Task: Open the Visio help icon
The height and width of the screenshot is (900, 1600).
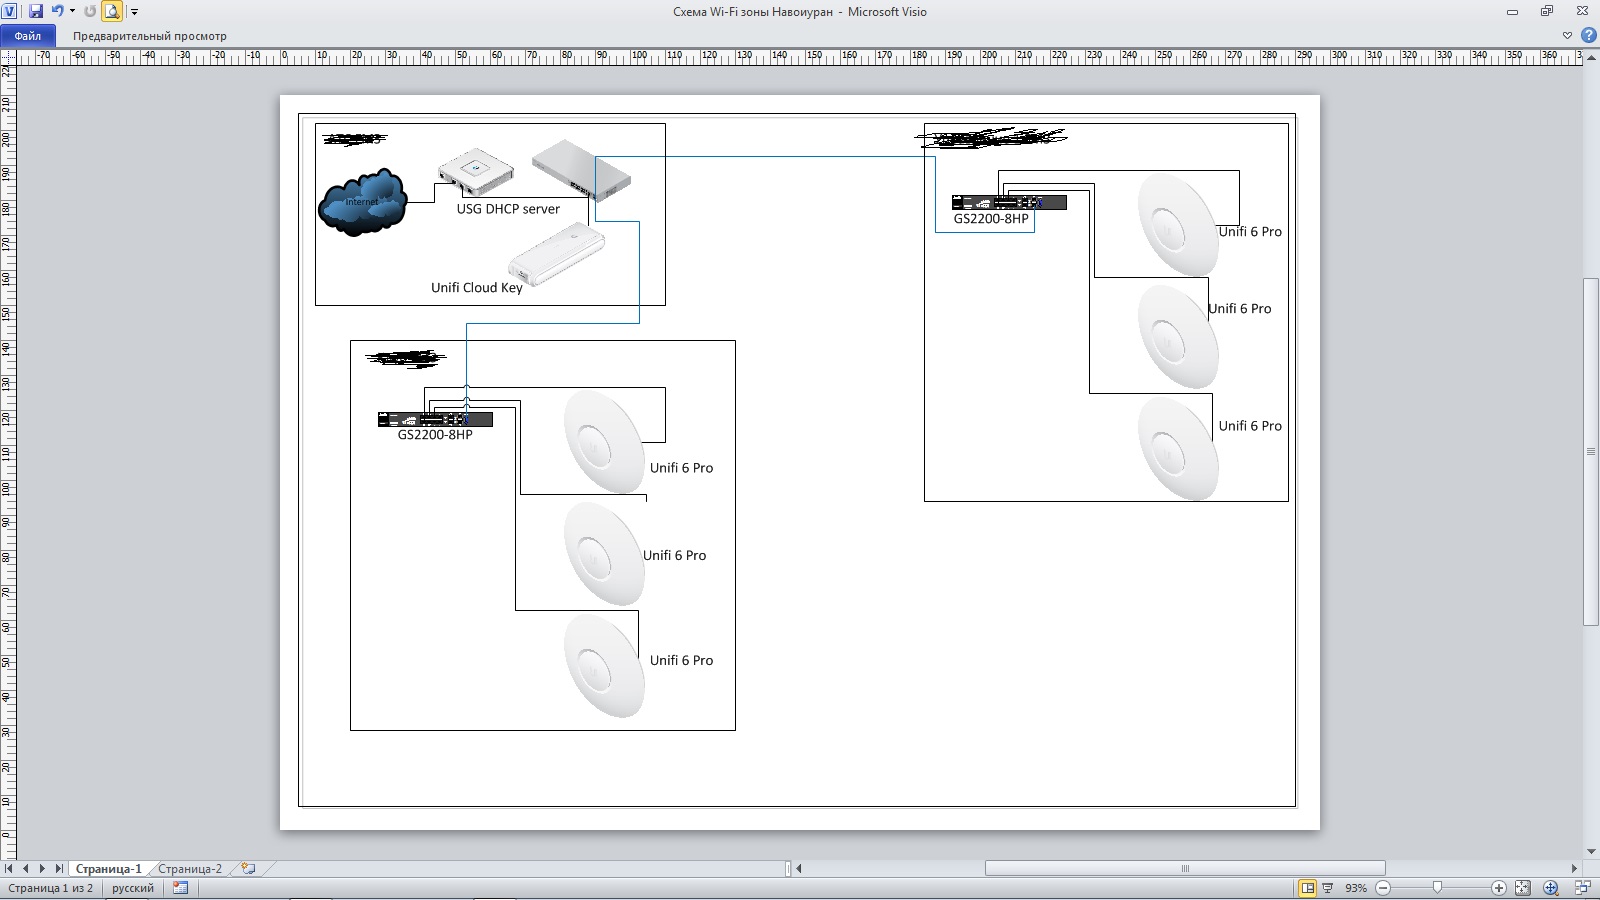Action: [1587, 35]
